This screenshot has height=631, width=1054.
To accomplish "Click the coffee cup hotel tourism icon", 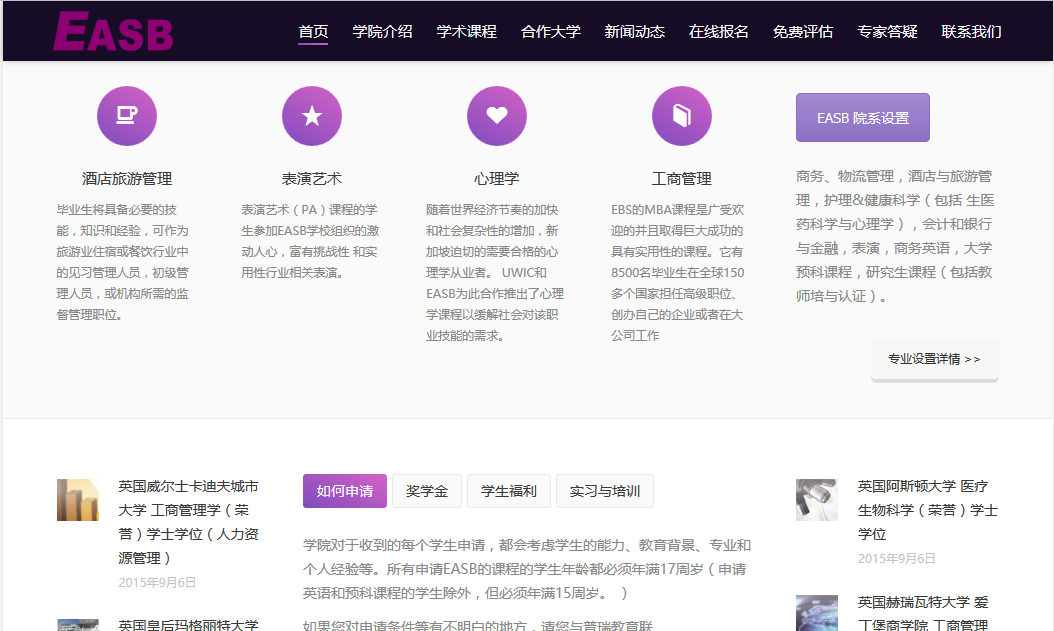I will tap(126, 116).
